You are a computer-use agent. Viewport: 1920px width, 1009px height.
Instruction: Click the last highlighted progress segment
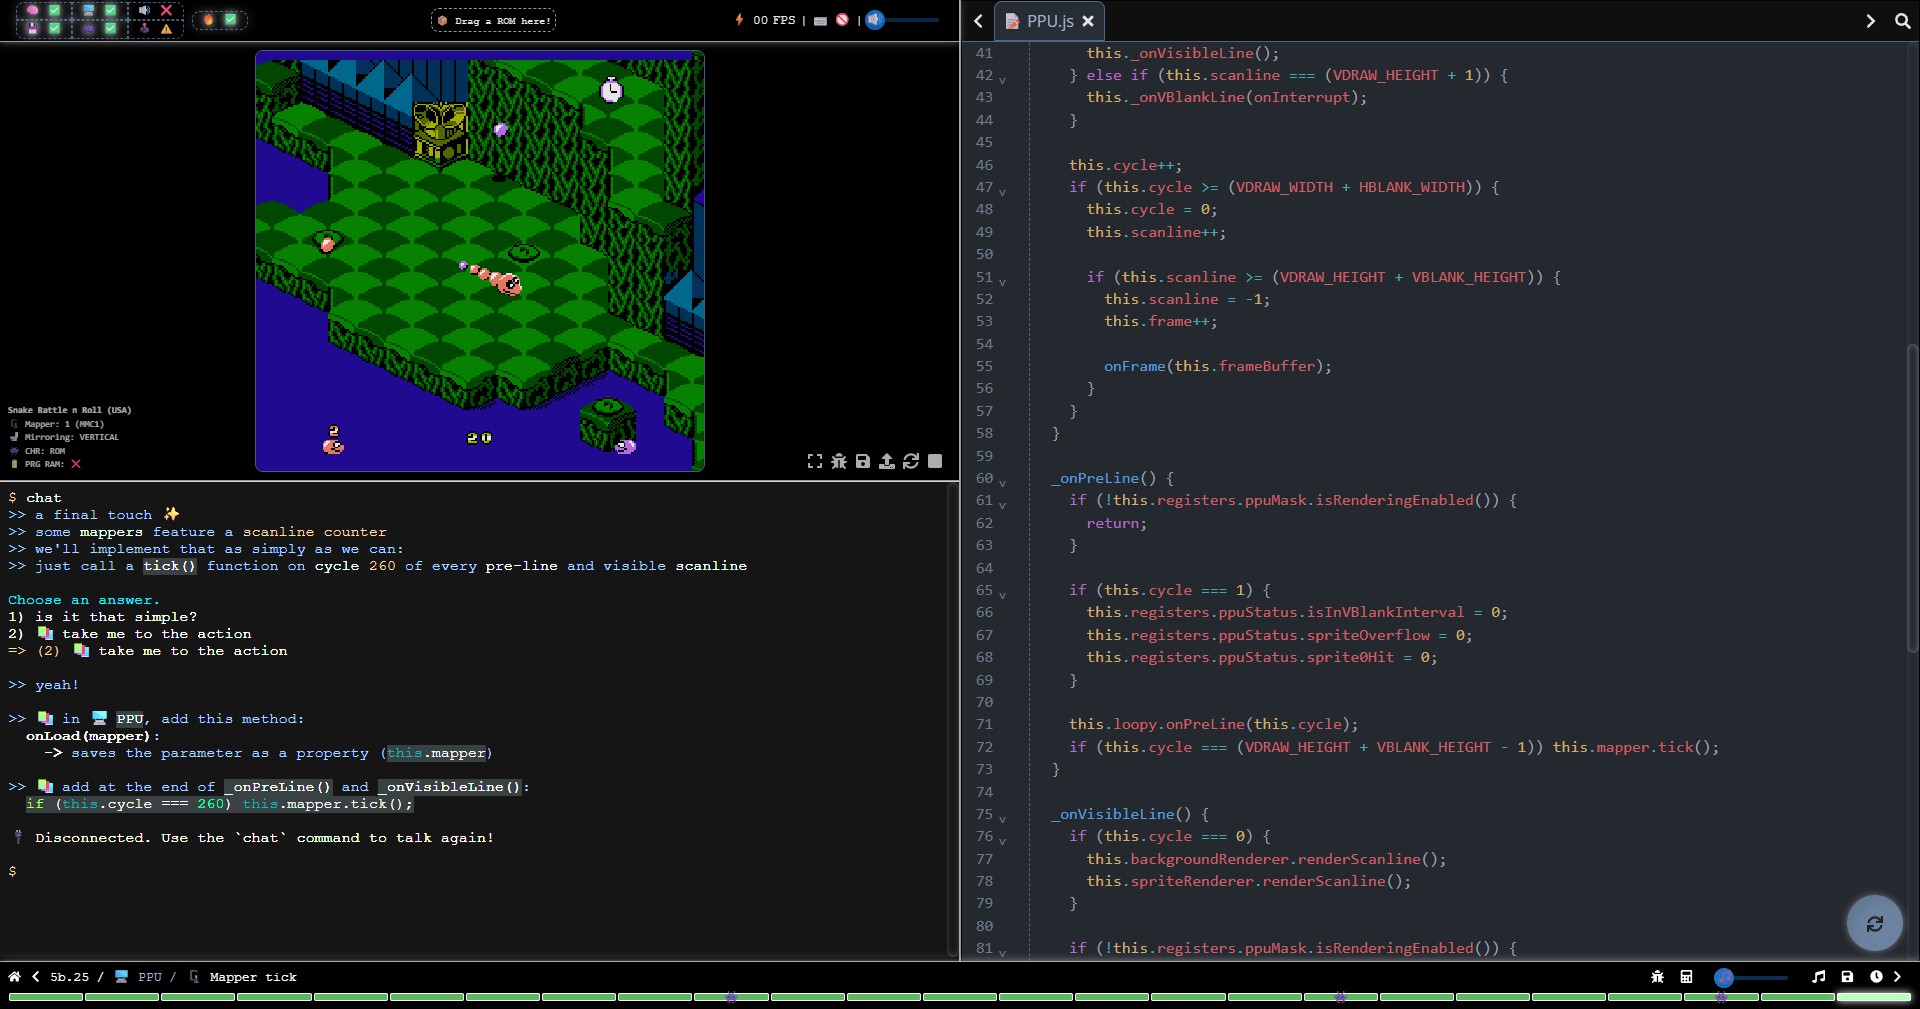pos(1874,997)
